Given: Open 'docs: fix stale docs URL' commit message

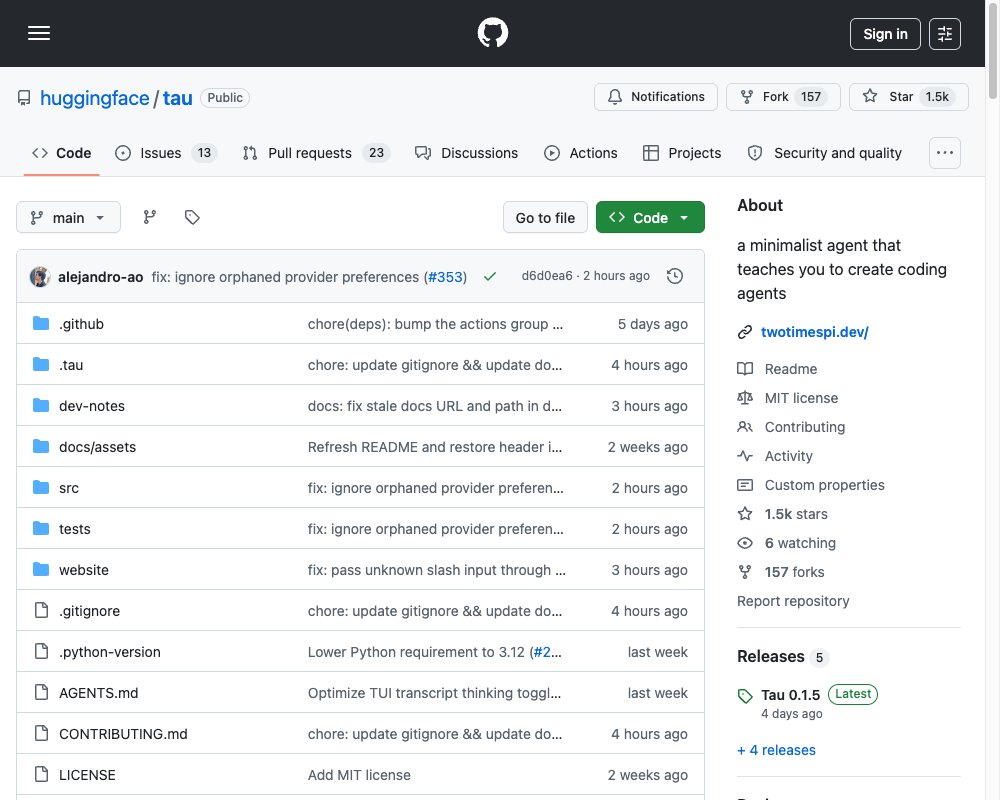Looking at the screenshot, I should (x=435, y=406).
